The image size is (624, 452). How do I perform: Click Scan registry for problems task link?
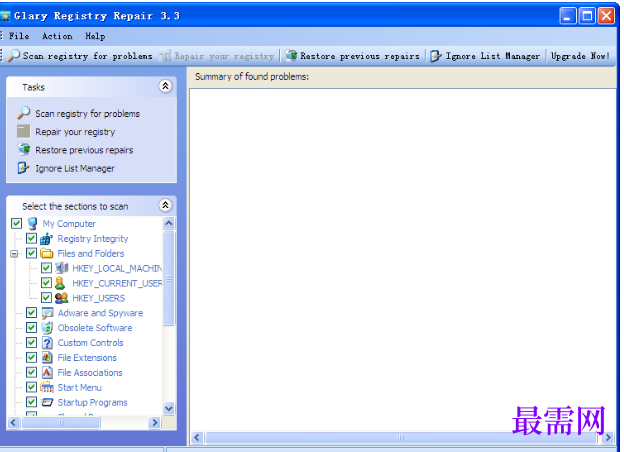[x=88, y=114]
